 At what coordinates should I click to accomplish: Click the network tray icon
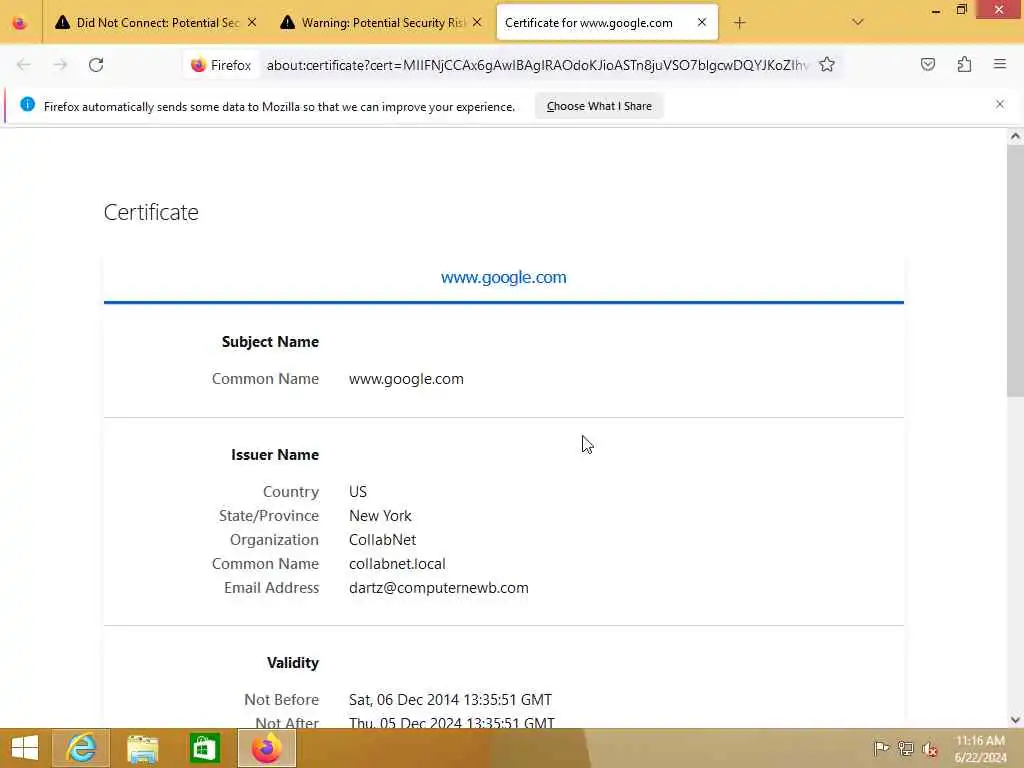point(905,748)
